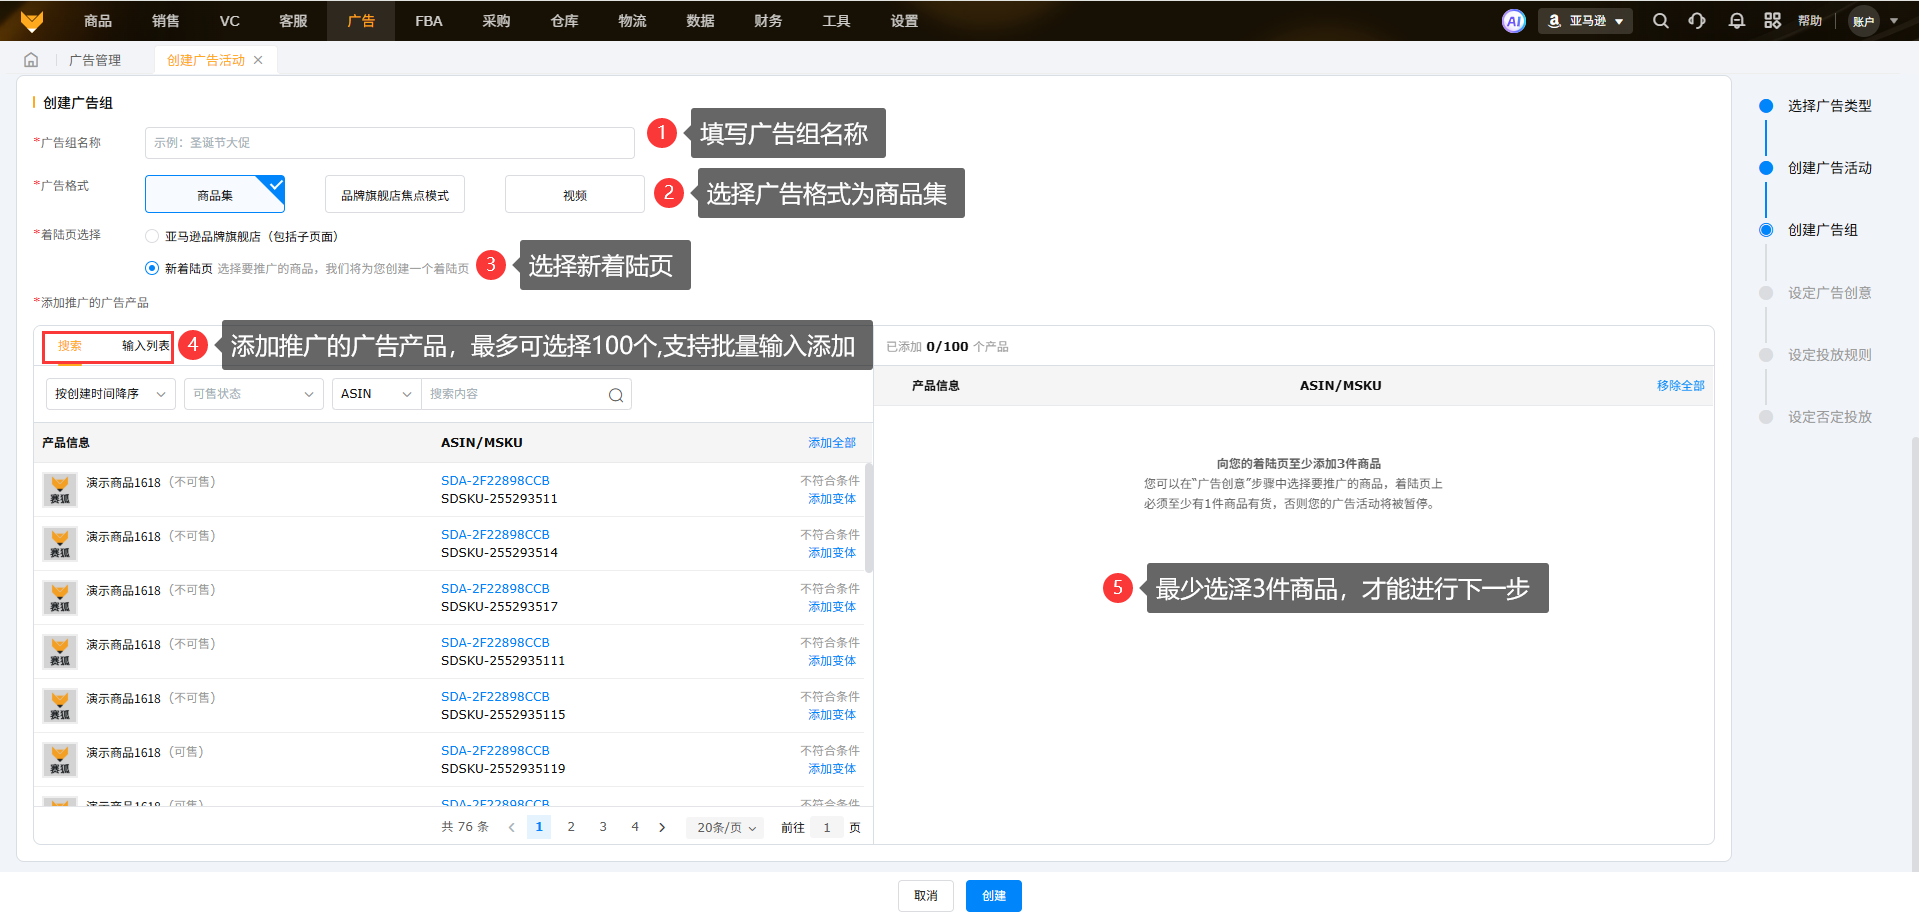Select 亚马逊品牌旗舰店 landing page option
Image resolution: width=1919 pixels, height=916 pixels.
(152, 237)
